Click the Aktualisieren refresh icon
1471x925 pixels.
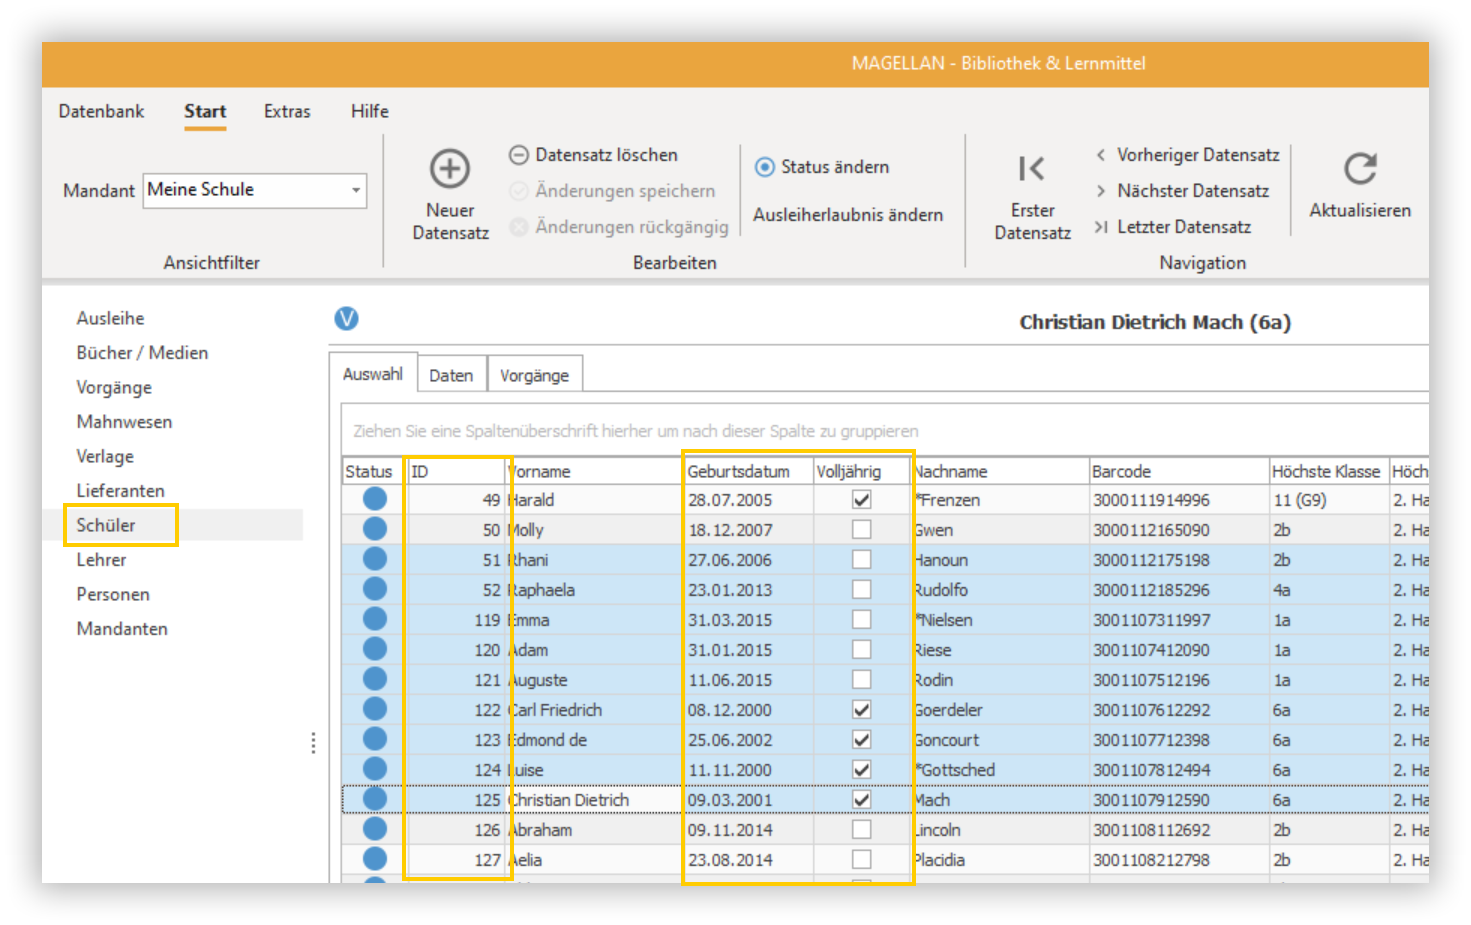coord(1360,169)
